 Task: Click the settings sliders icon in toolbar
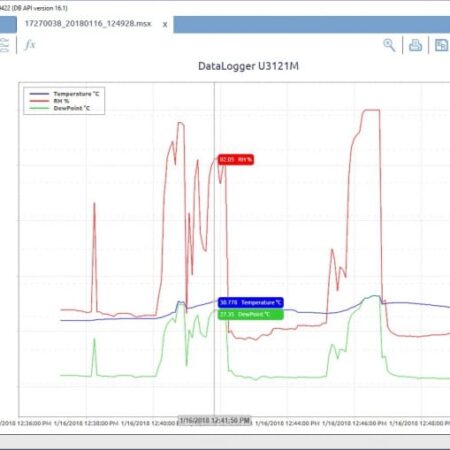(4, 45)
